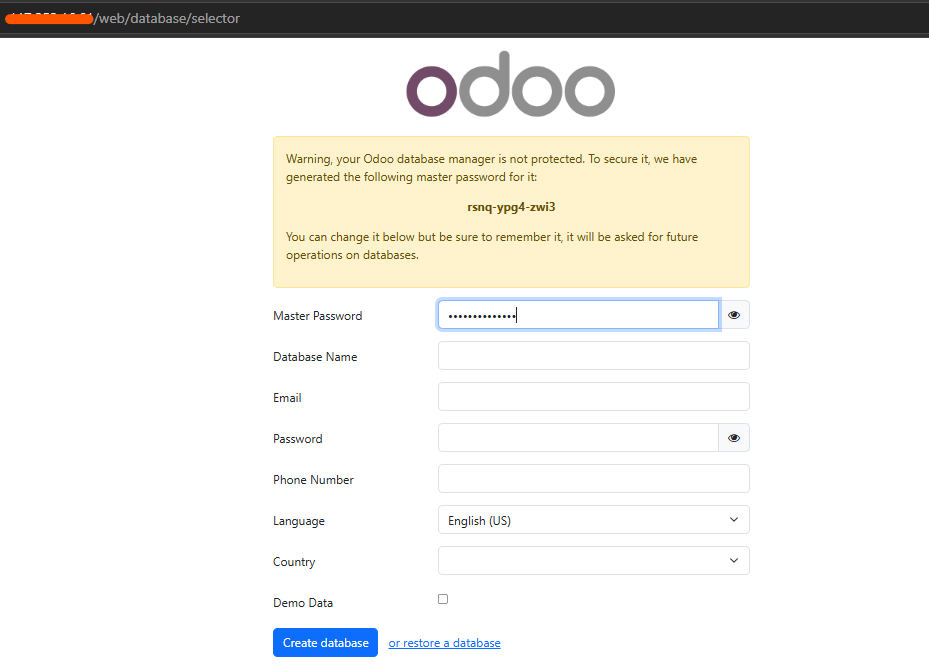The width and height of the screenshot is (929, 666).
Task: Open the Language dropdown
Action: tap(594, 520)
